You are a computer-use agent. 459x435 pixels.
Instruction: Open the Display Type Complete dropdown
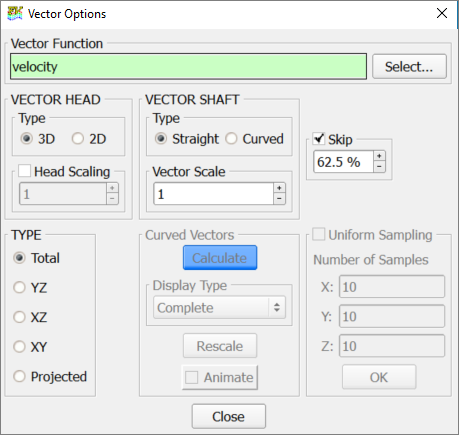219,307
